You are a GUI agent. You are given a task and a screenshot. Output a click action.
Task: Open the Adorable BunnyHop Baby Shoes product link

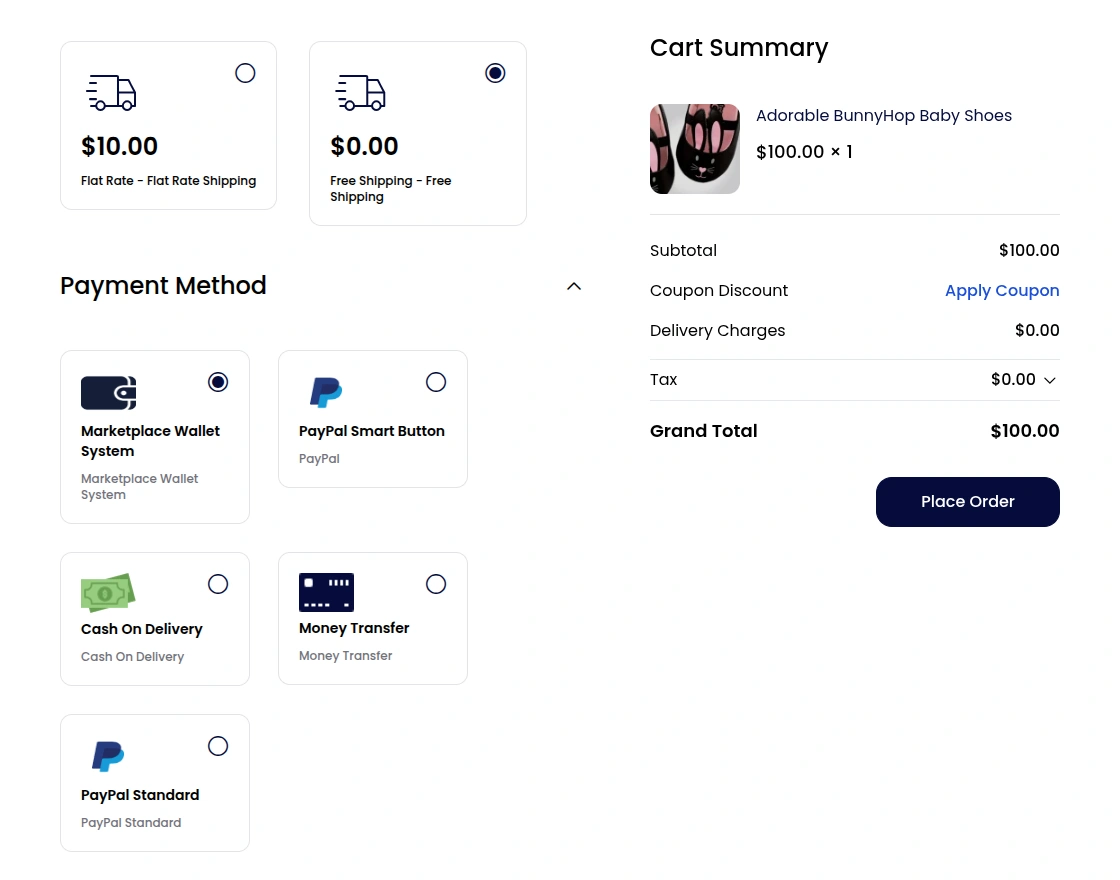coord(884,115)
